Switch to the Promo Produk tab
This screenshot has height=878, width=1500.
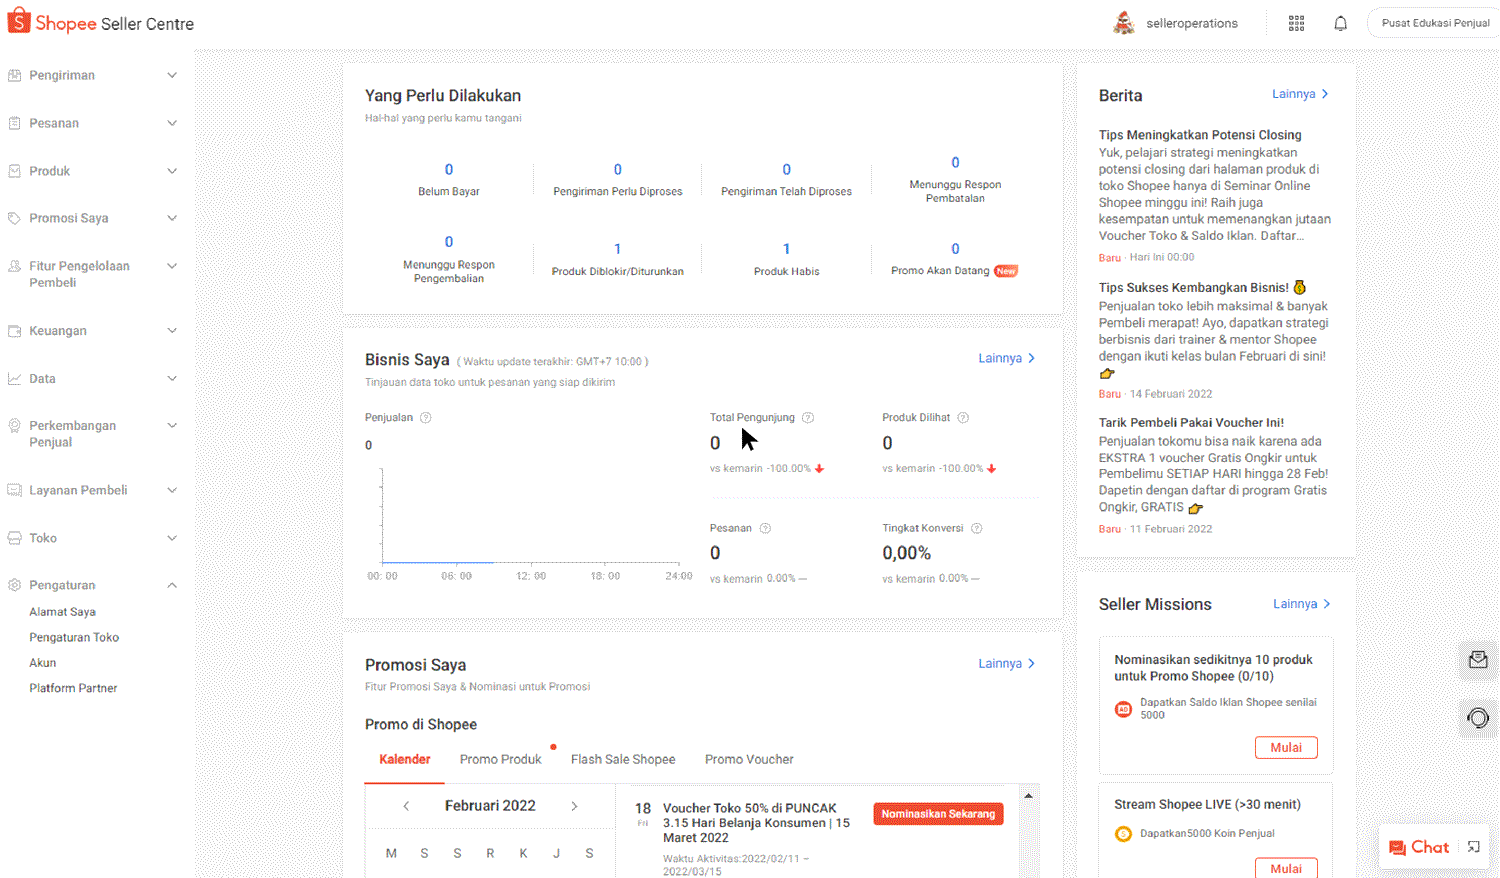coord(500,759)
